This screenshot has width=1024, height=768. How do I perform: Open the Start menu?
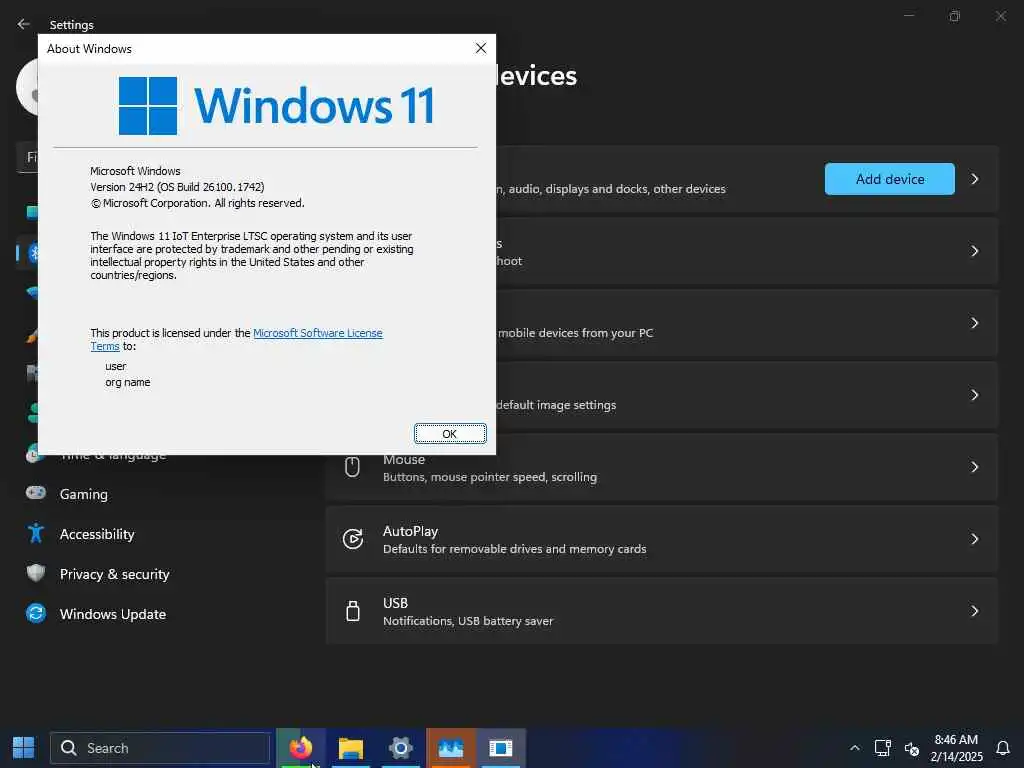(x=24, y=748)
